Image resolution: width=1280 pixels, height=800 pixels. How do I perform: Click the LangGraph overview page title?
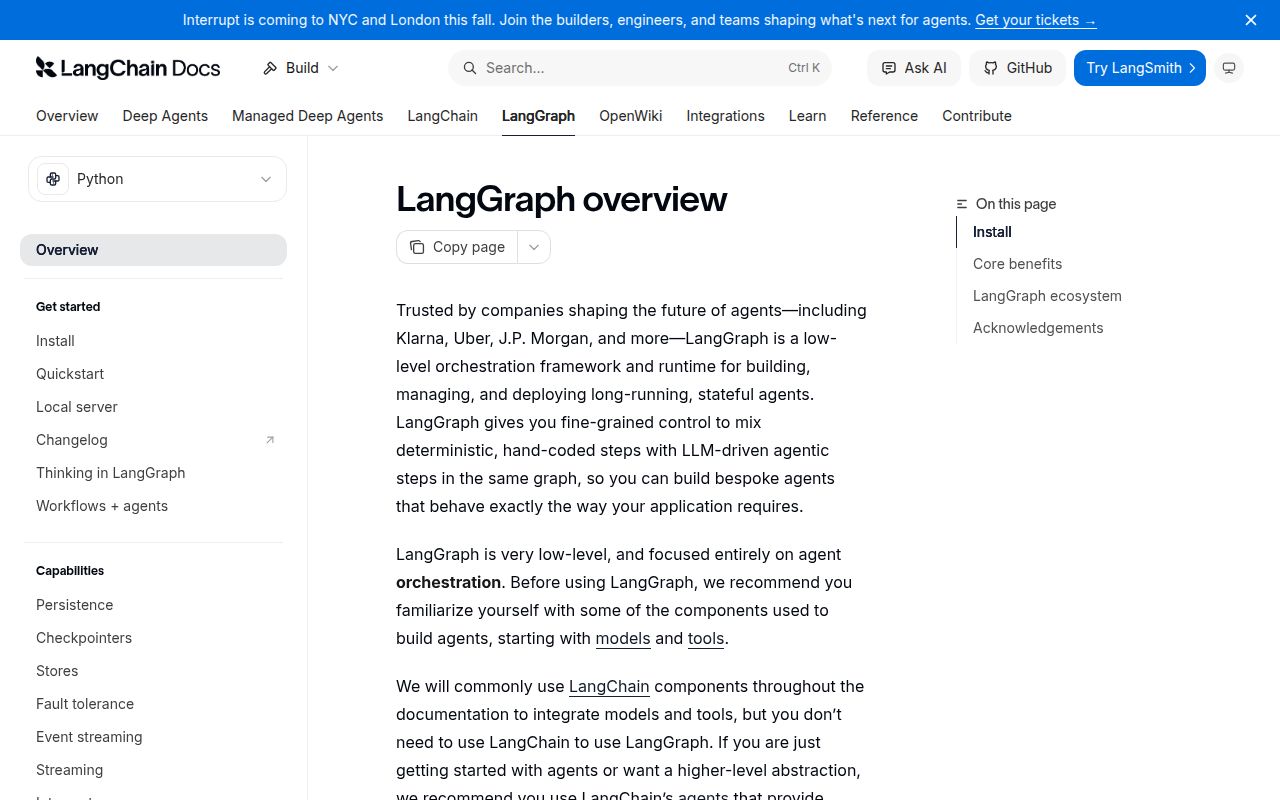point(561,199)
